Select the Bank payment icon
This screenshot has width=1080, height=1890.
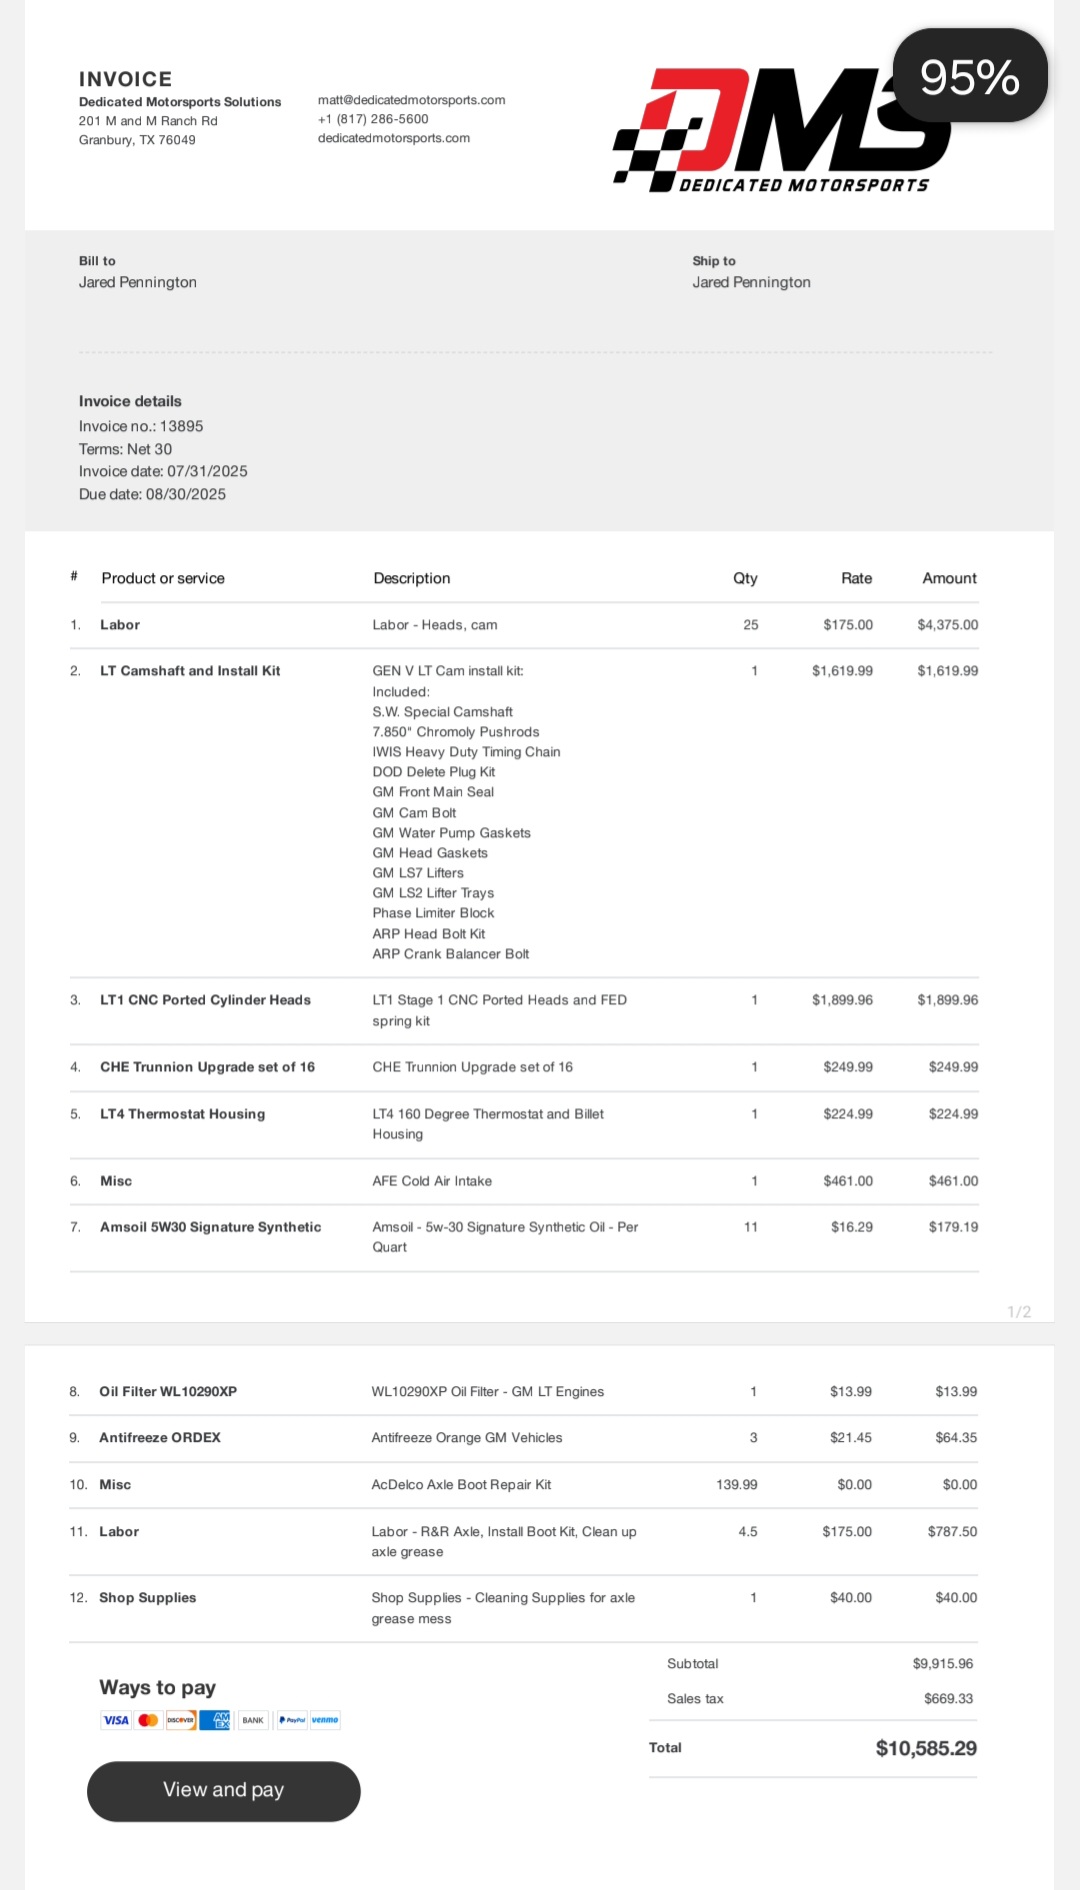coord(253,1720)
